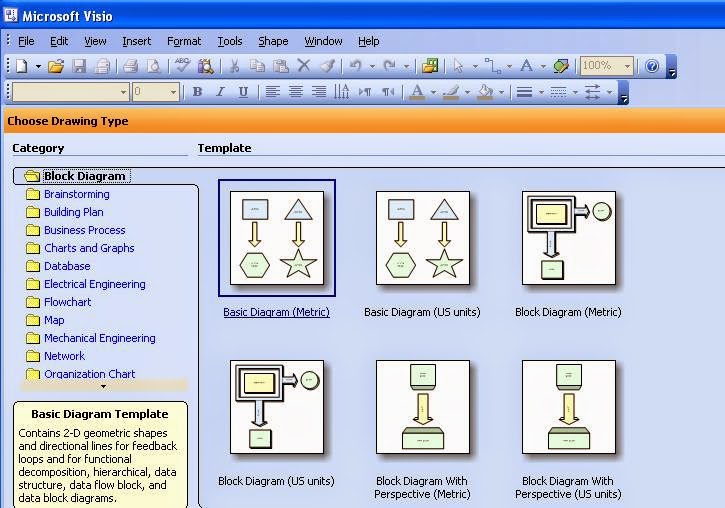
Task: Click the Delete X icon
Action: 304,66
